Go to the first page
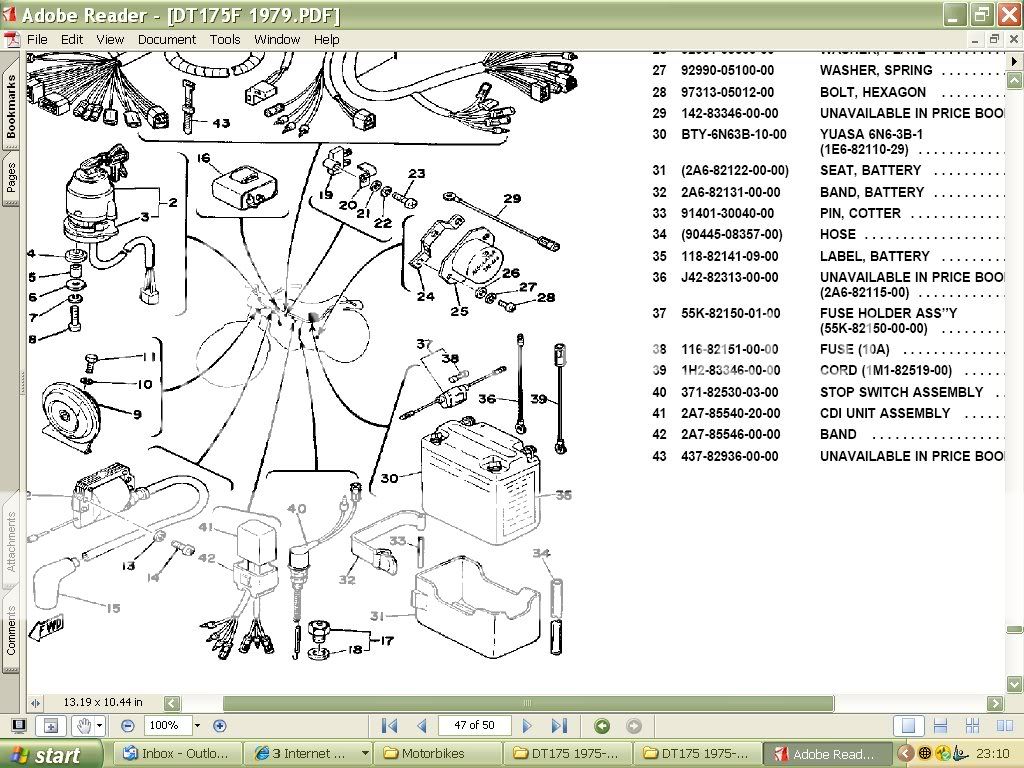Screen dimensions: 1024x768 coord(390,726)
